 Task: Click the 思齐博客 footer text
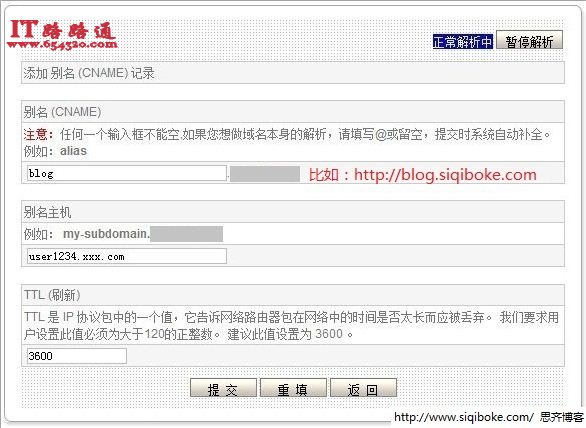(x=562, y=417)
